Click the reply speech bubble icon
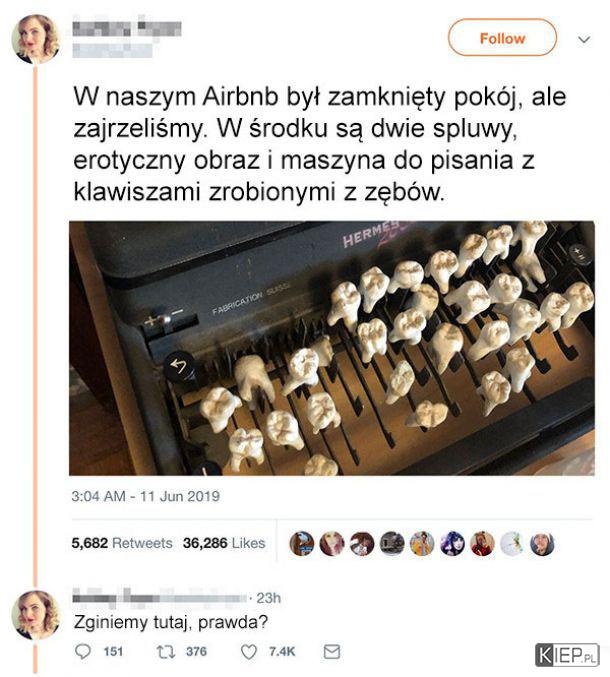 pos(82,652)
